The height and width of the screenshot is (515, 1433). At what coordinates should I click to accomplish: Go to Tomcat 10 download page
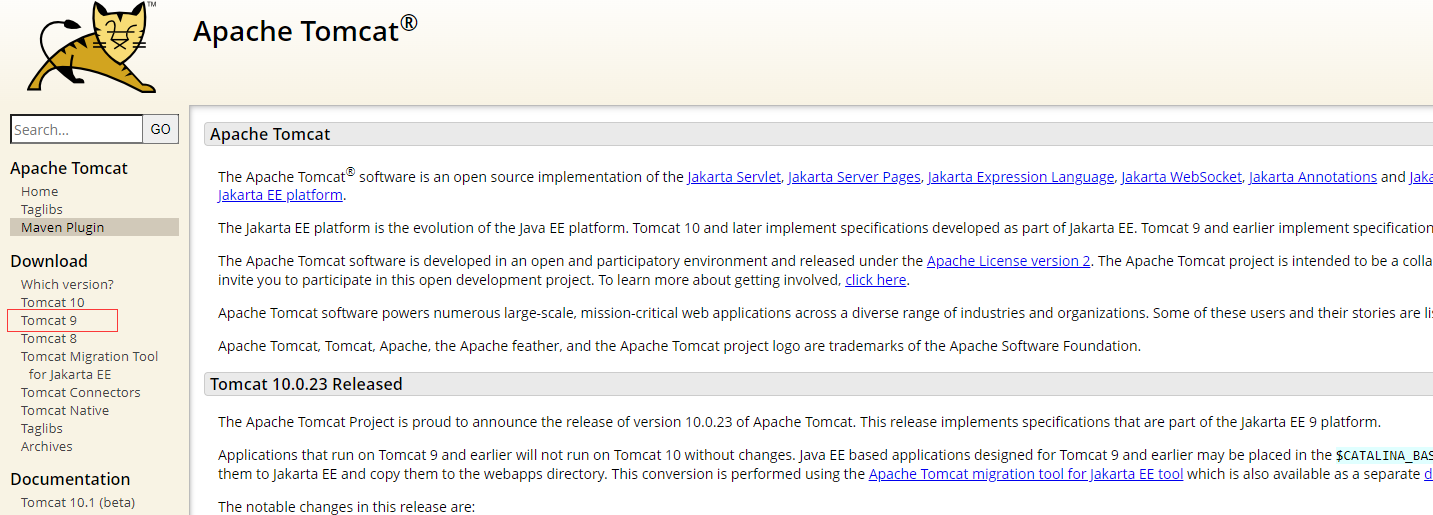tap(52, 302)
